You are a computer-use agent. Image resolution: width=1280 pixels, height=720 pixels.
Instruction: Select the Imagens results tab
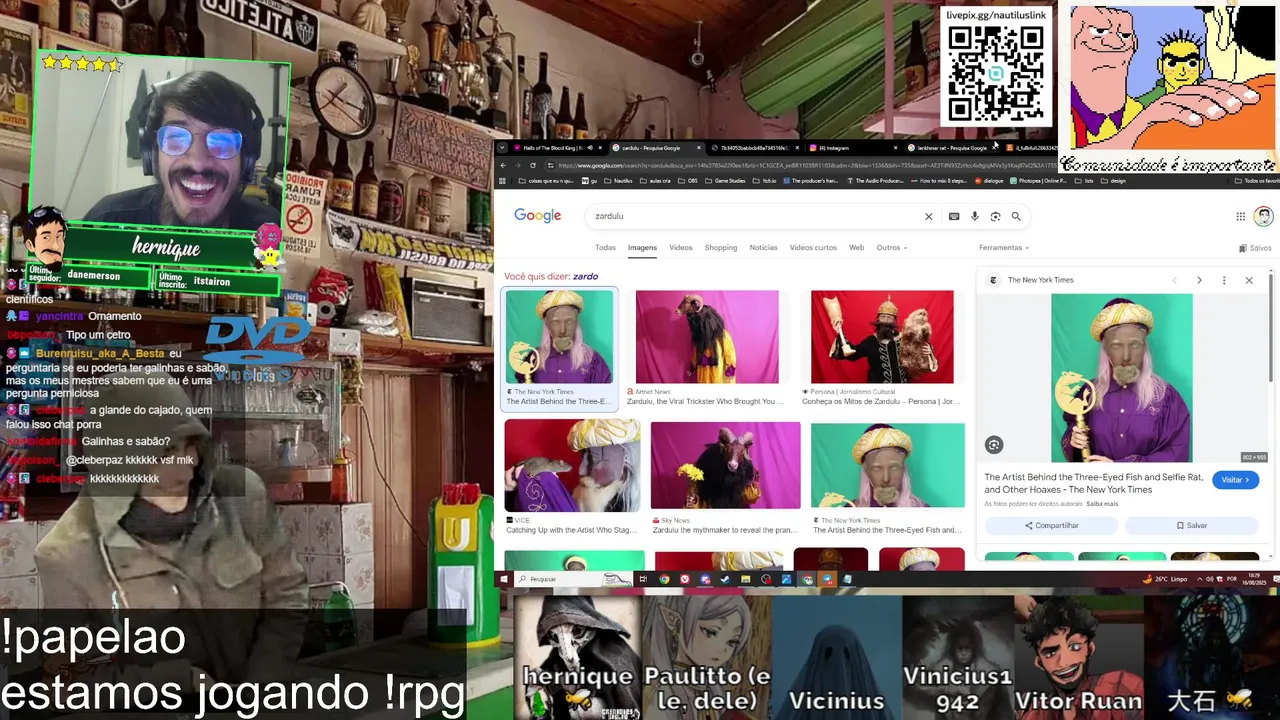click(x=642, y=248)
